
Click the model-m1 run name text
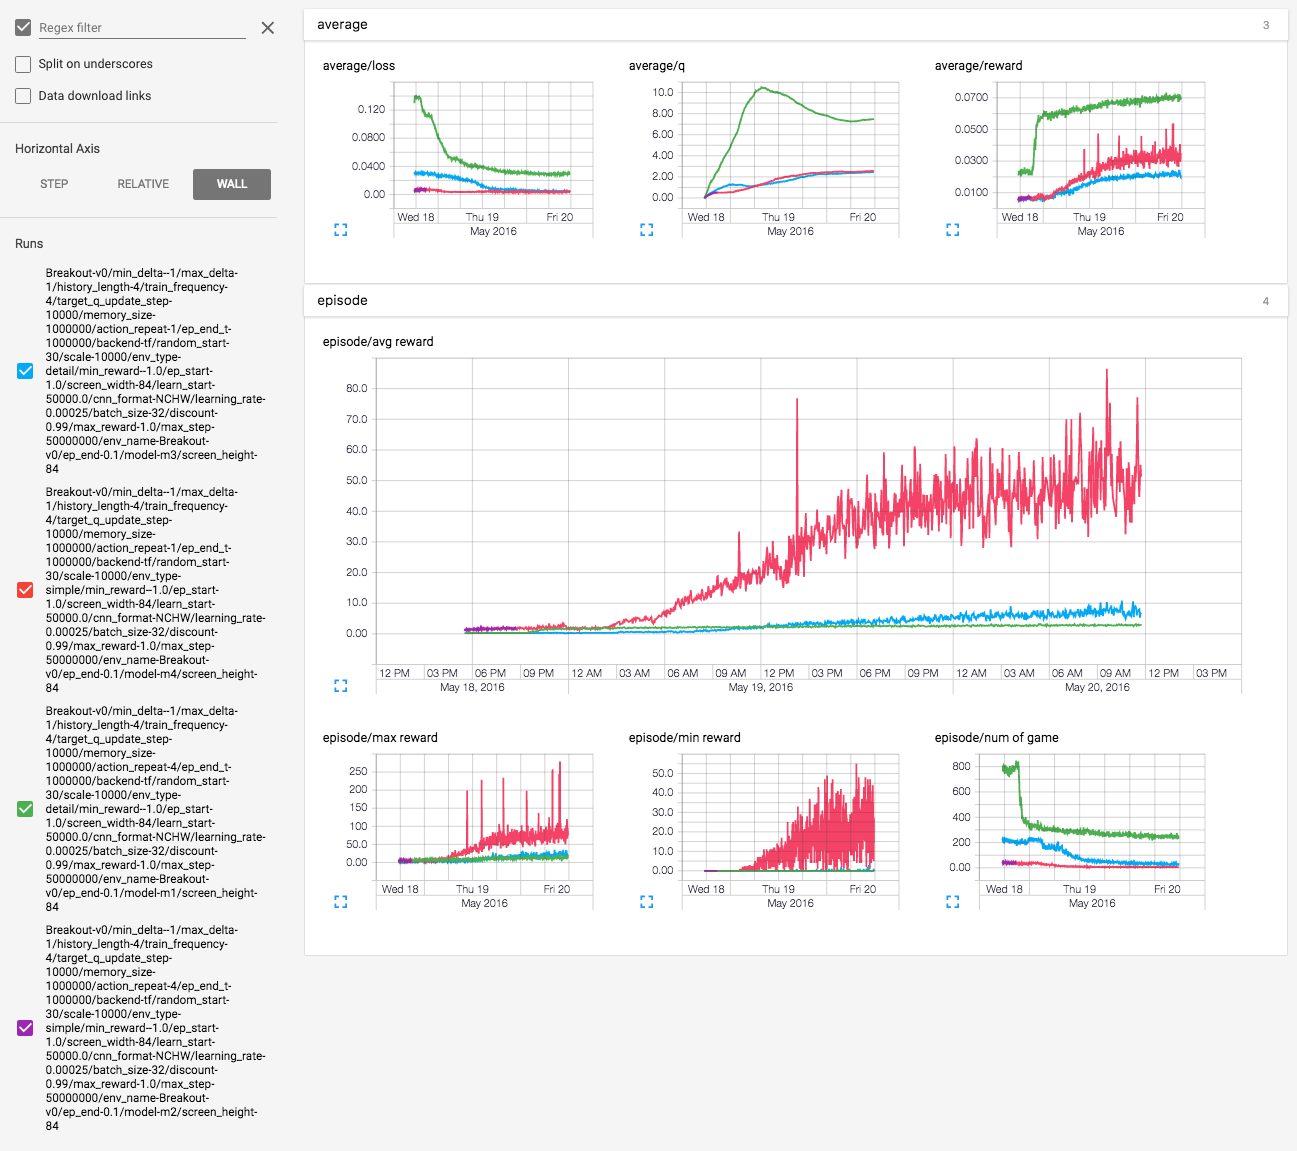coord(155,809)
